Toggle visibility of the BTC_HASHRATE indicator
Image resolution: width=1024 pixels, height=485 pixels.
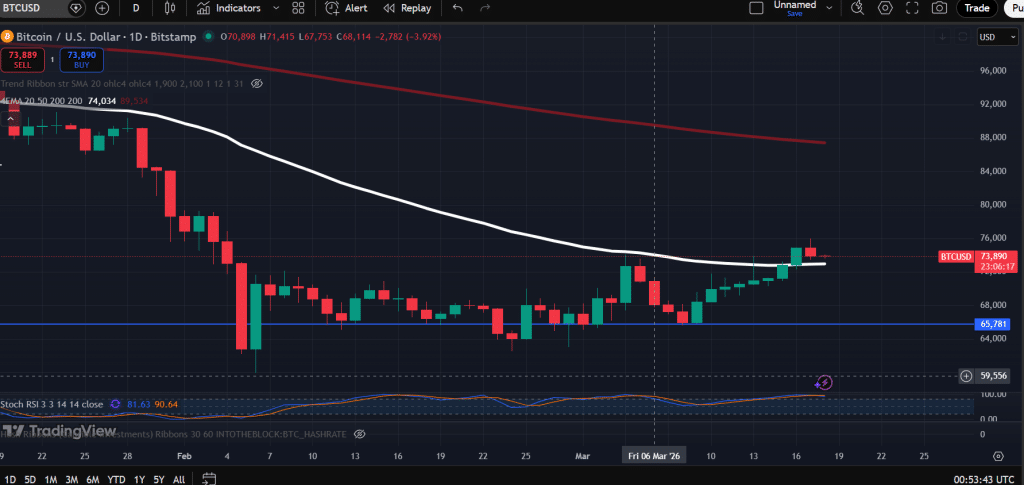tap(361, 434)
